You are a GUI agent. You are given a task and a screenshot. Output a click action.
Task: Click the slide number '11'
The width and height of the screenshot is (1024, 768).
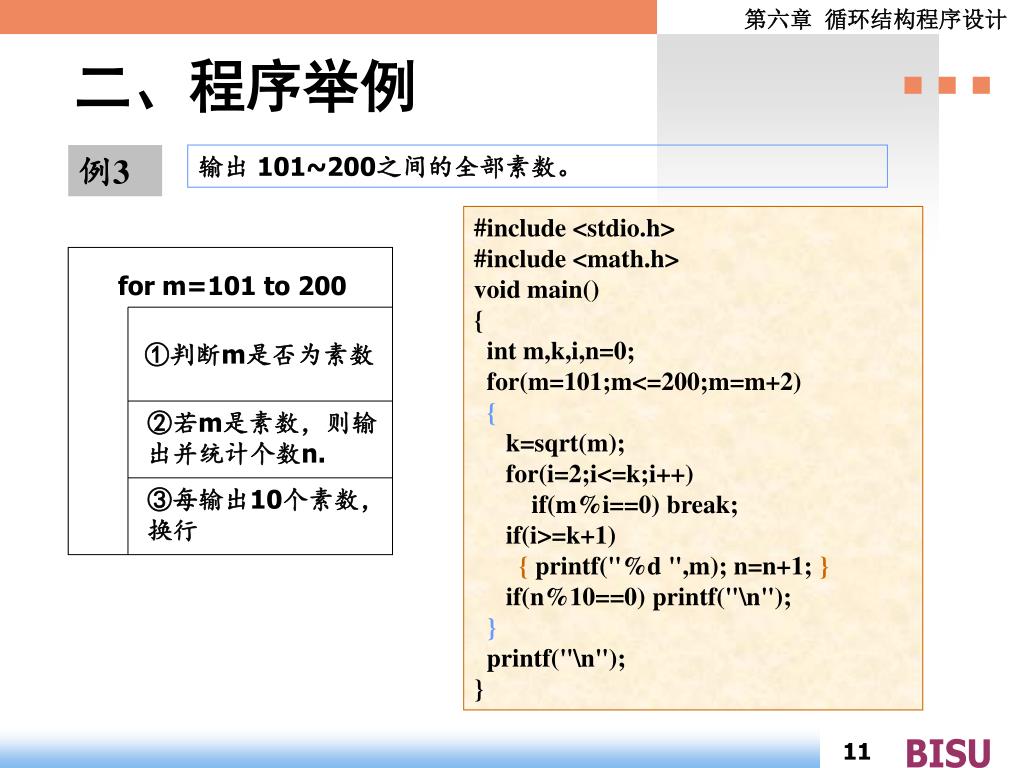857,751
